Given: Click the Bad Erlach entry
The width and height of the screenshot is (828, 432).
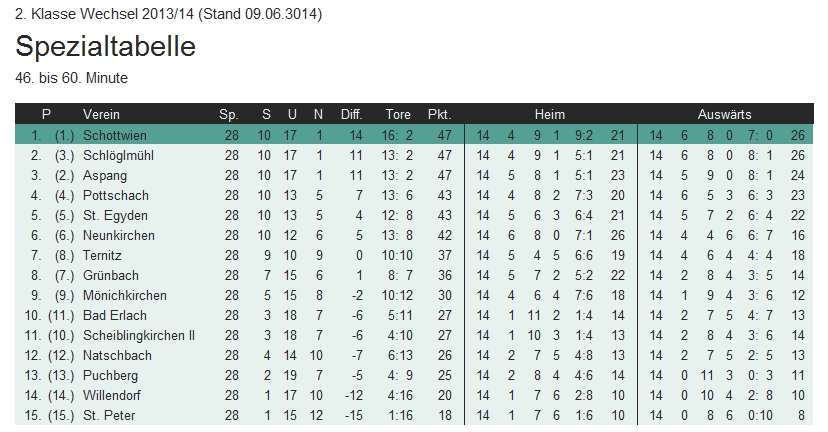Looking at the screenshot, I should pyautogui.click(x=115, y=315).
